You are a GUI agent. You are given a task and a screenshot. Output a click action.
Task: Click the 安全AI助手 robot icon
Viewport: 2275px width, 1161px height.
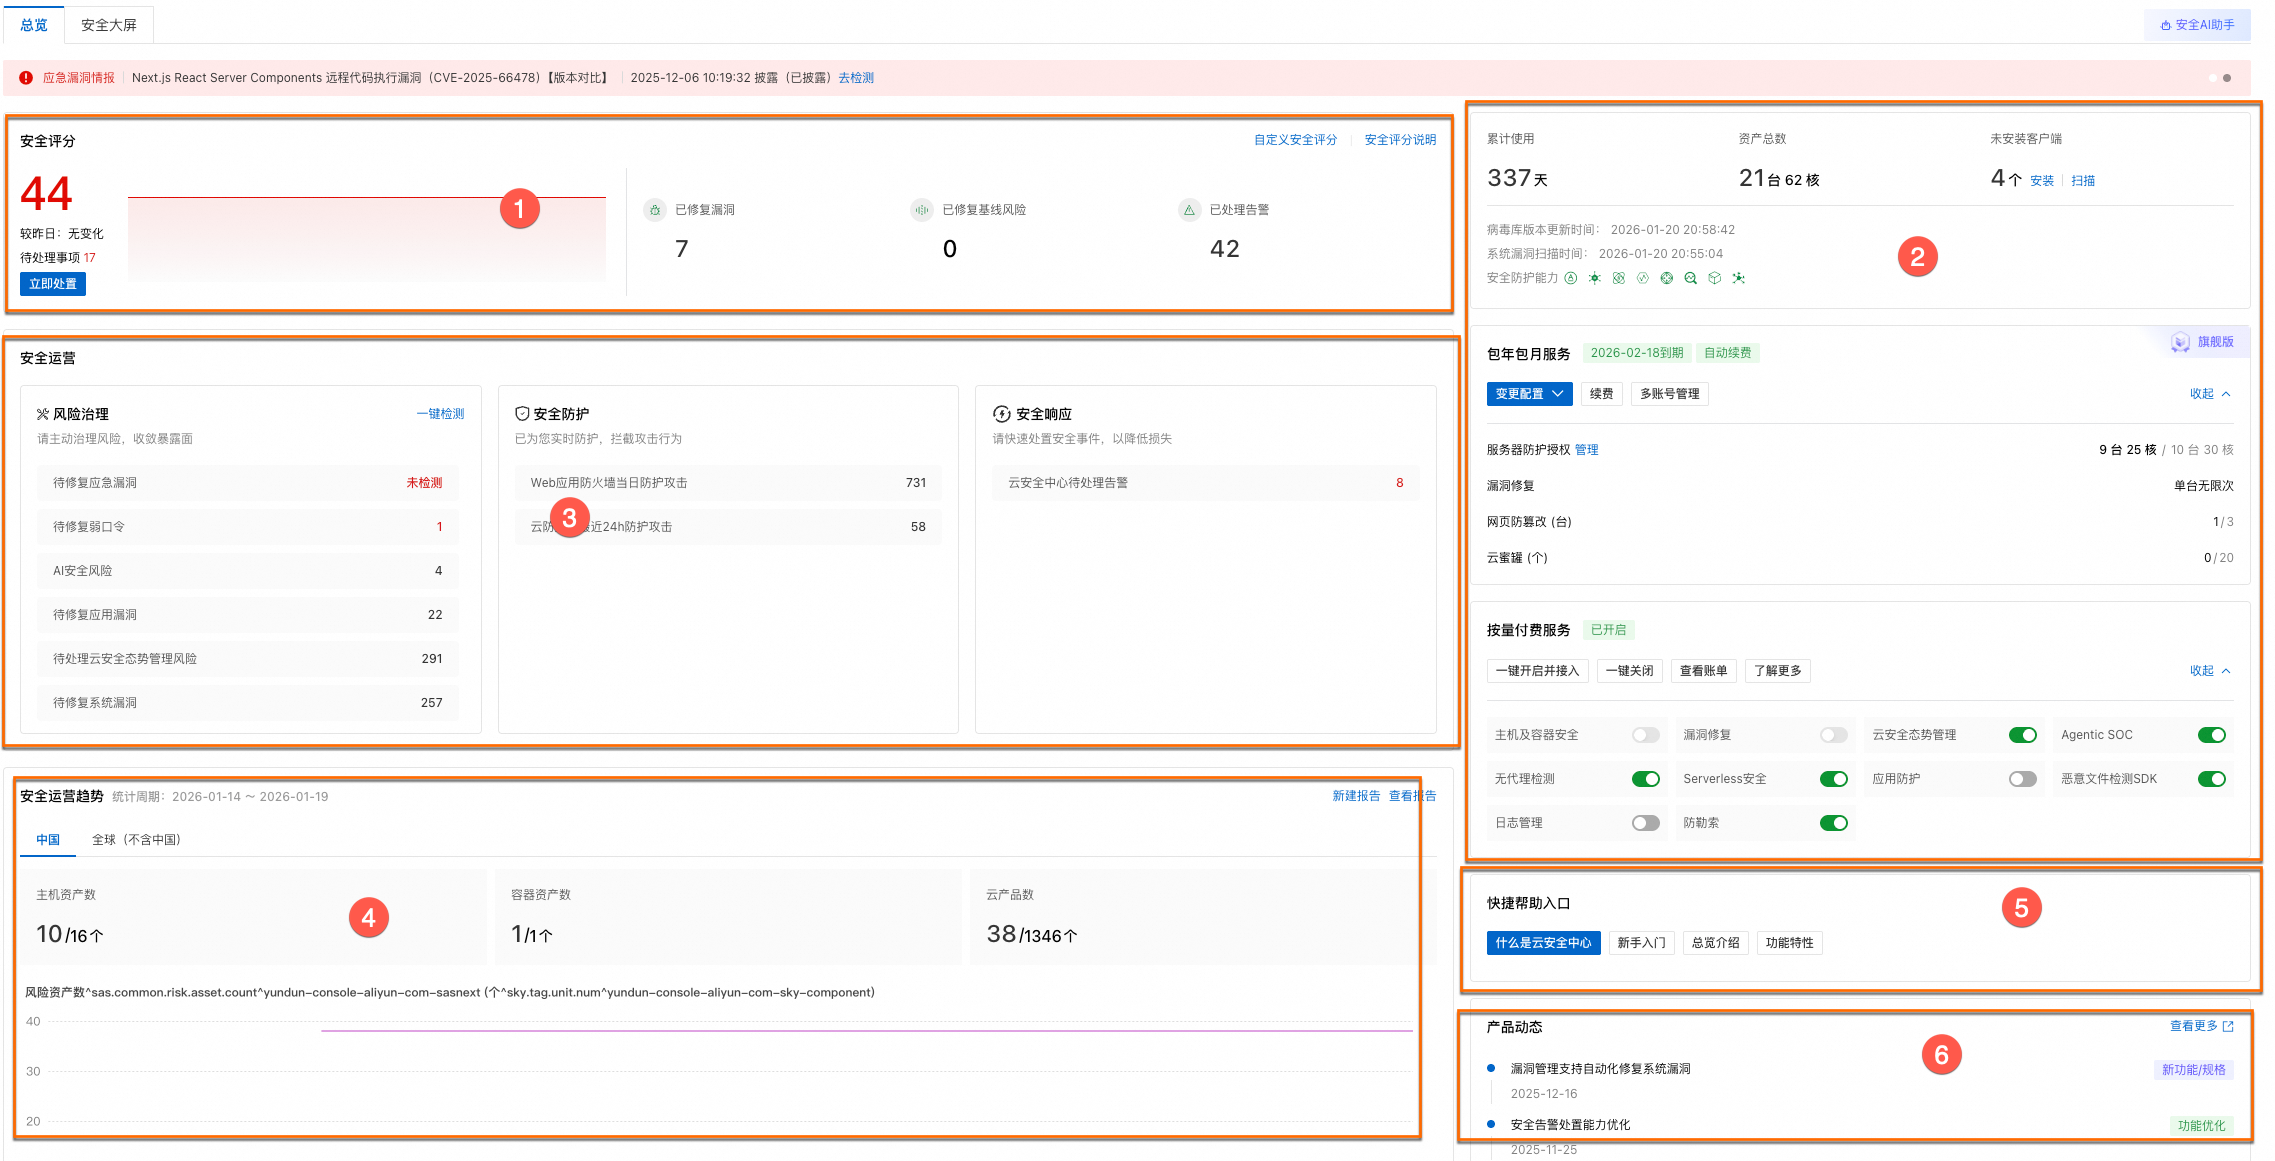point(2166,26)
